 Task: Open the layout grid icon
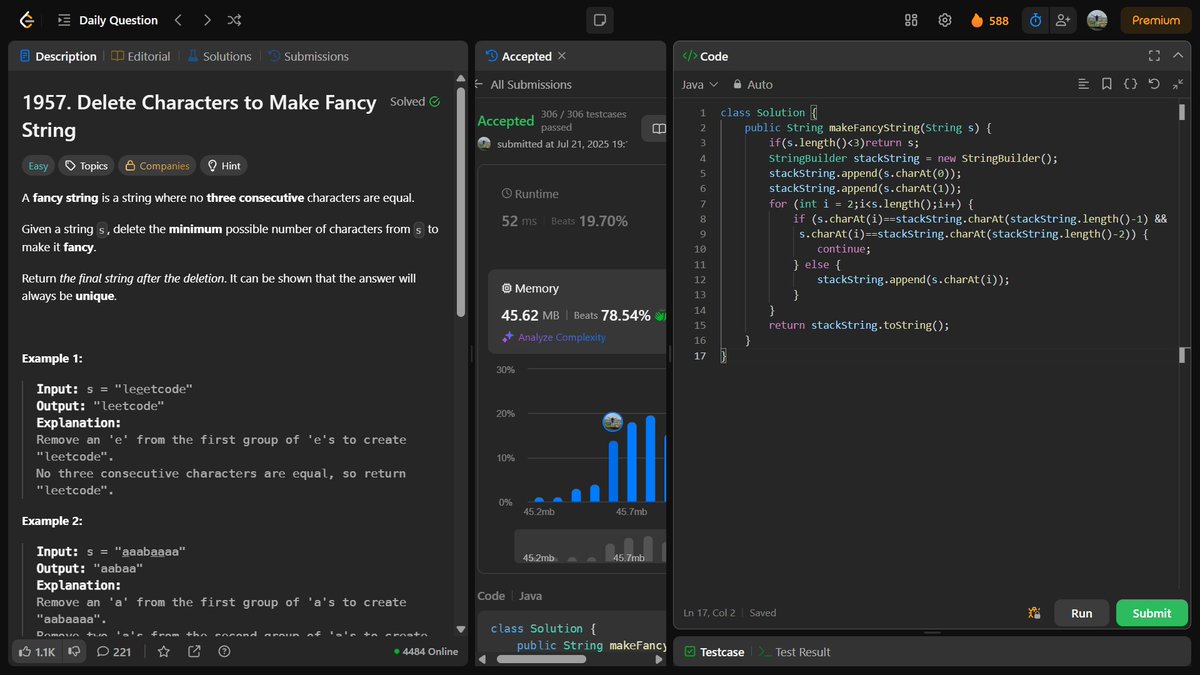point(911,20)
